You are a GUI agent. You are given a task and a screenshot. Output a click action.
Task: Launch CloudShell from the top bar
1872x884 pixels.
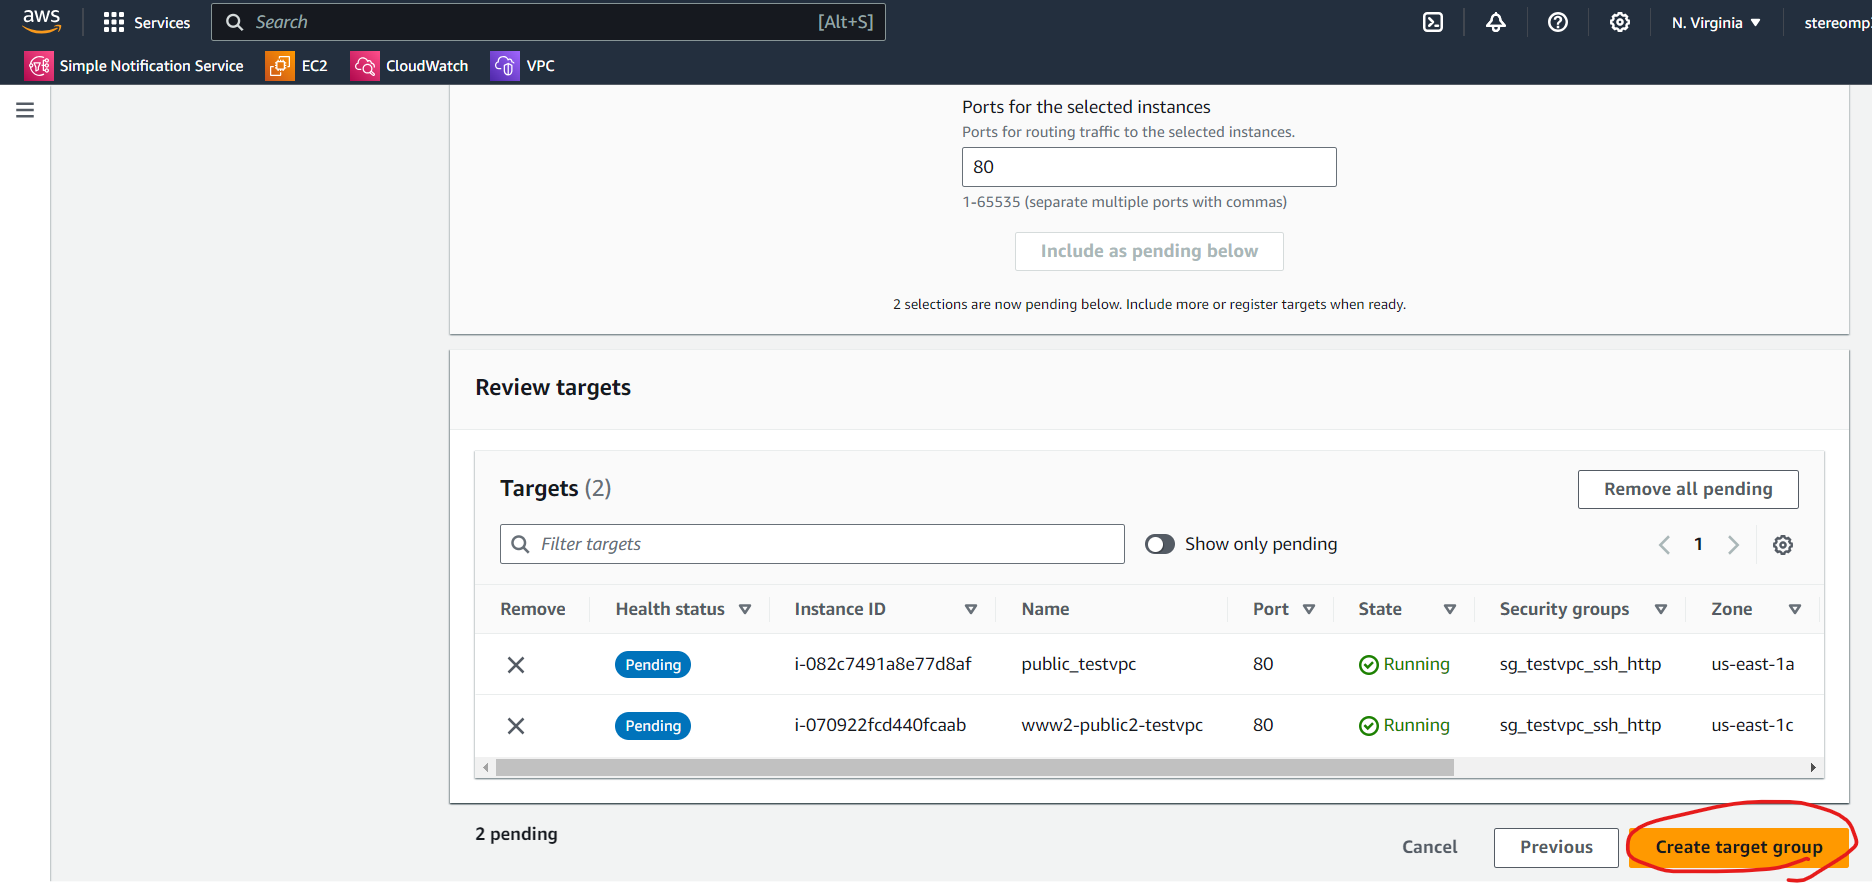point(1433,22)
